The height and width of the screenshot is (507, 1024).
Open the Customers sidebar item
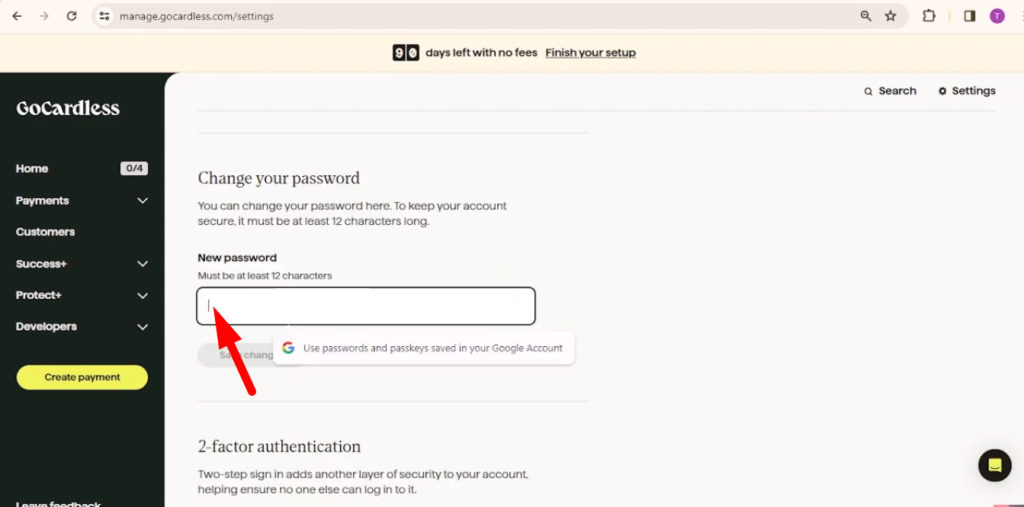(45, 232)
